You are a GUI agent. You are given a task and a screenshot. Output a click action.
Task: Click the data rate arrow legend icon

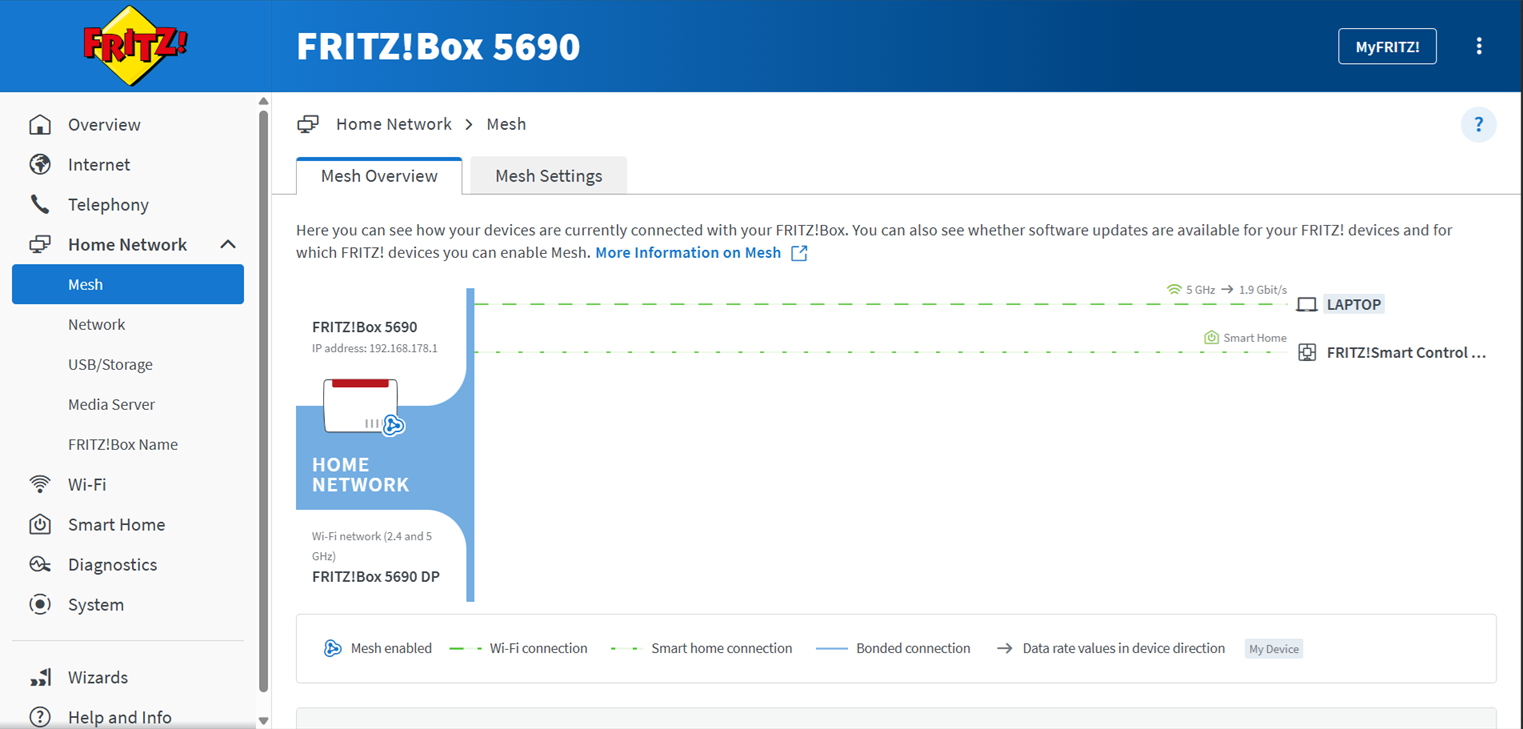(x=1004, y=649)
